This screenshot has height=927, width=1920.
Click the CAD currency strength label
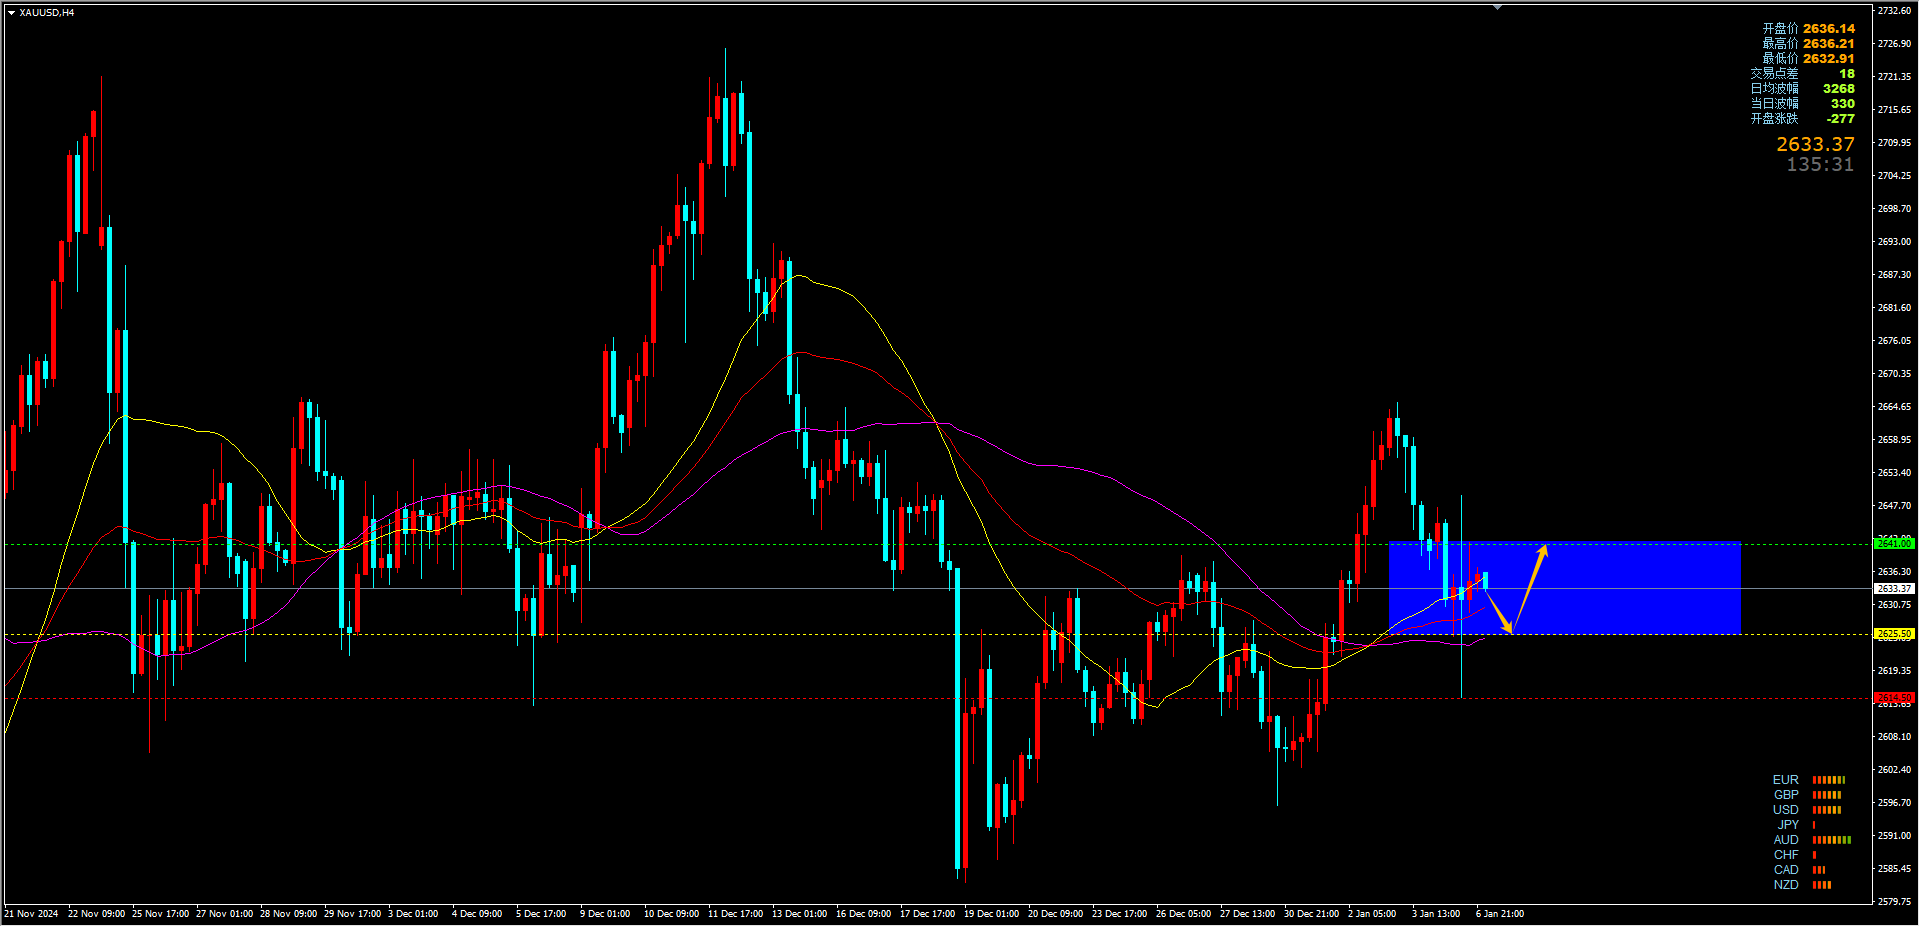[x=1786, y=870]
